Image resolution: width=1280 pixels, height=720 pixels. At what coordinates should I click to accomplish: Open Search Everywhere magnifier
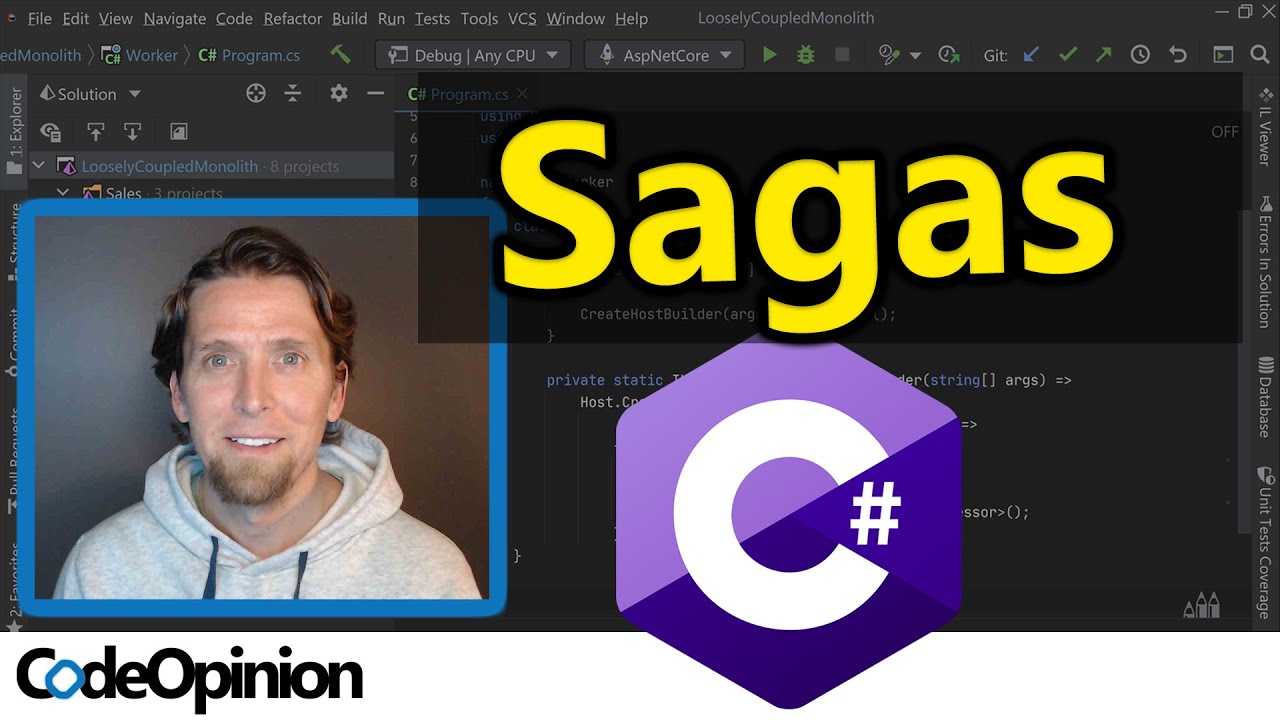click(x=1260, y=55)
